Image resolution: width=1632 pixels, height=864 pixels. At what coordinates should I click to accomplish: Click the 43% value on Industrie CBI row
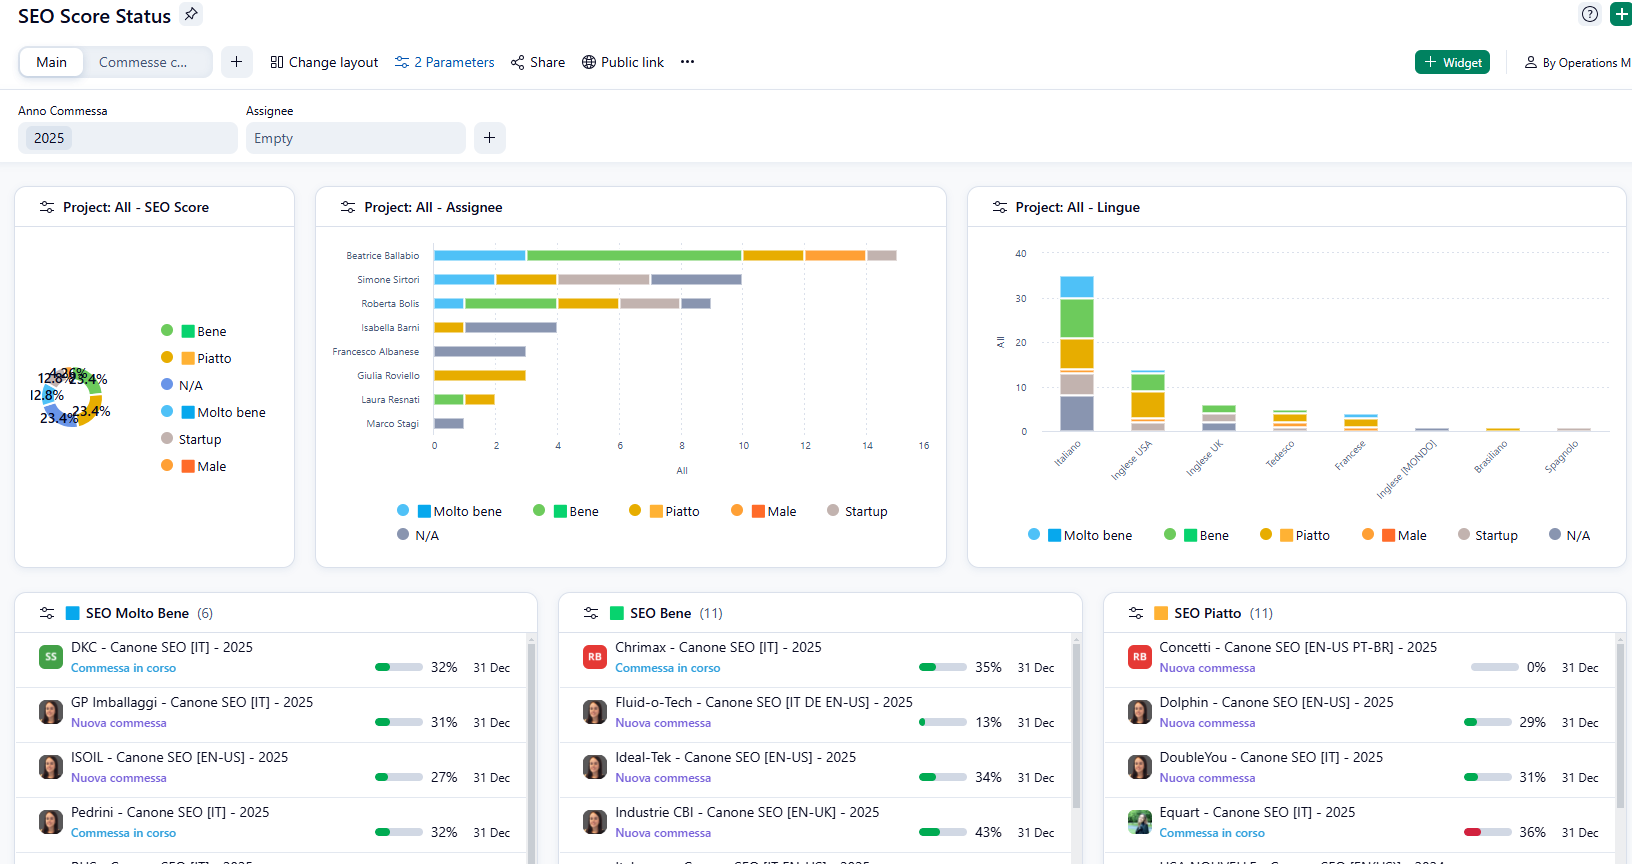click(988, 832)
